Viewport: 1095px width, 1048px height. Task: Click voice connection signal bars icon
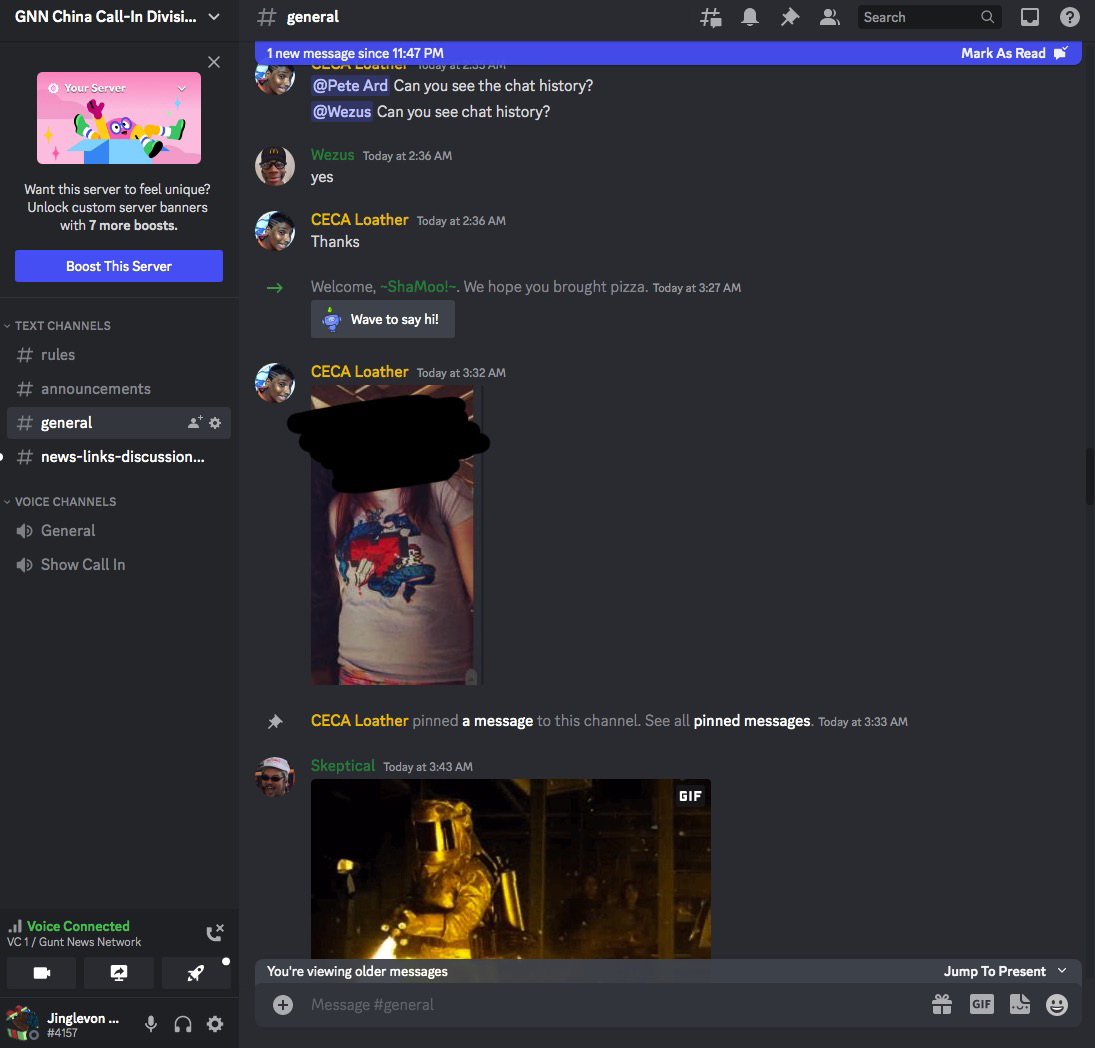[15, 927]
